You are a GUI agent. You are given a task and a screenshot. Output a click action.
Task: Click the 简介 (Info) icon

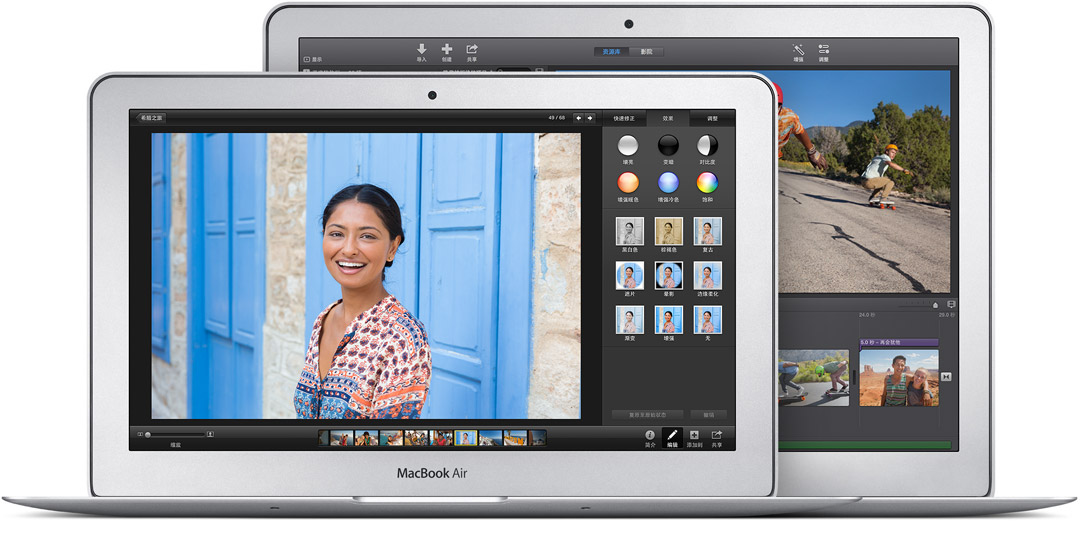(x=650, y=436)
